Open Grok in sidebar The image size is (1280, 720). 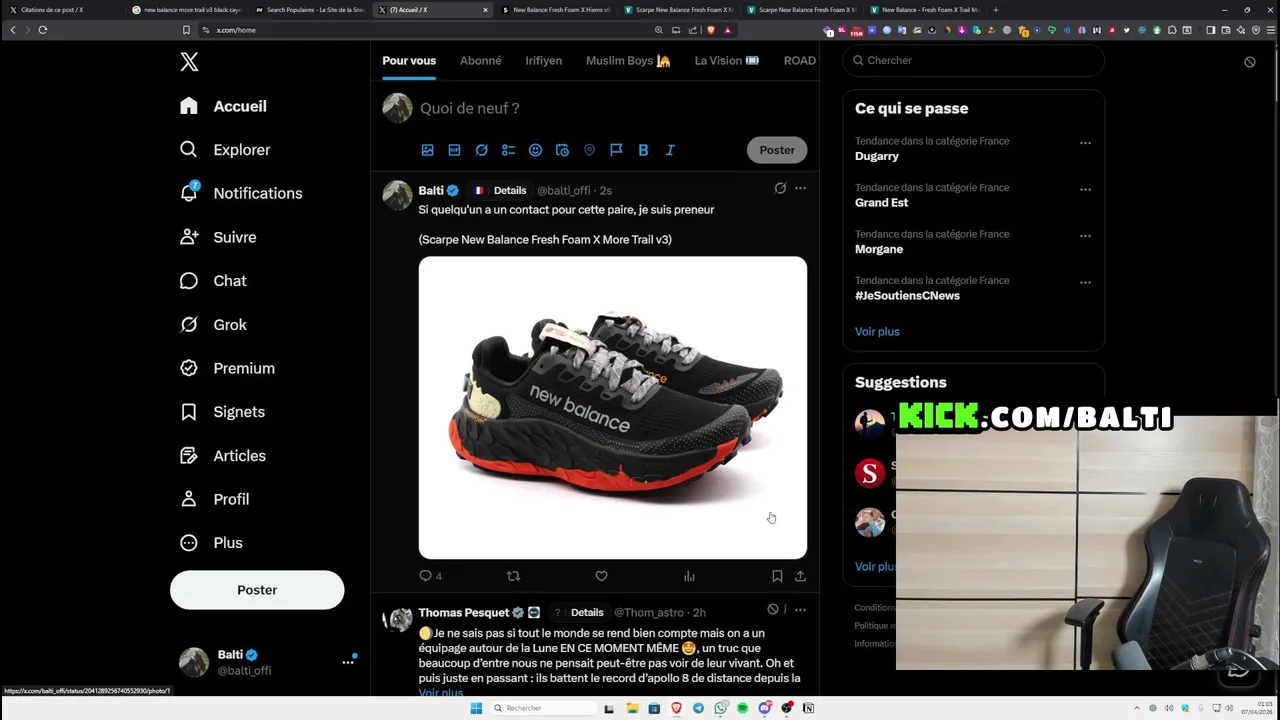coord(213,324)
